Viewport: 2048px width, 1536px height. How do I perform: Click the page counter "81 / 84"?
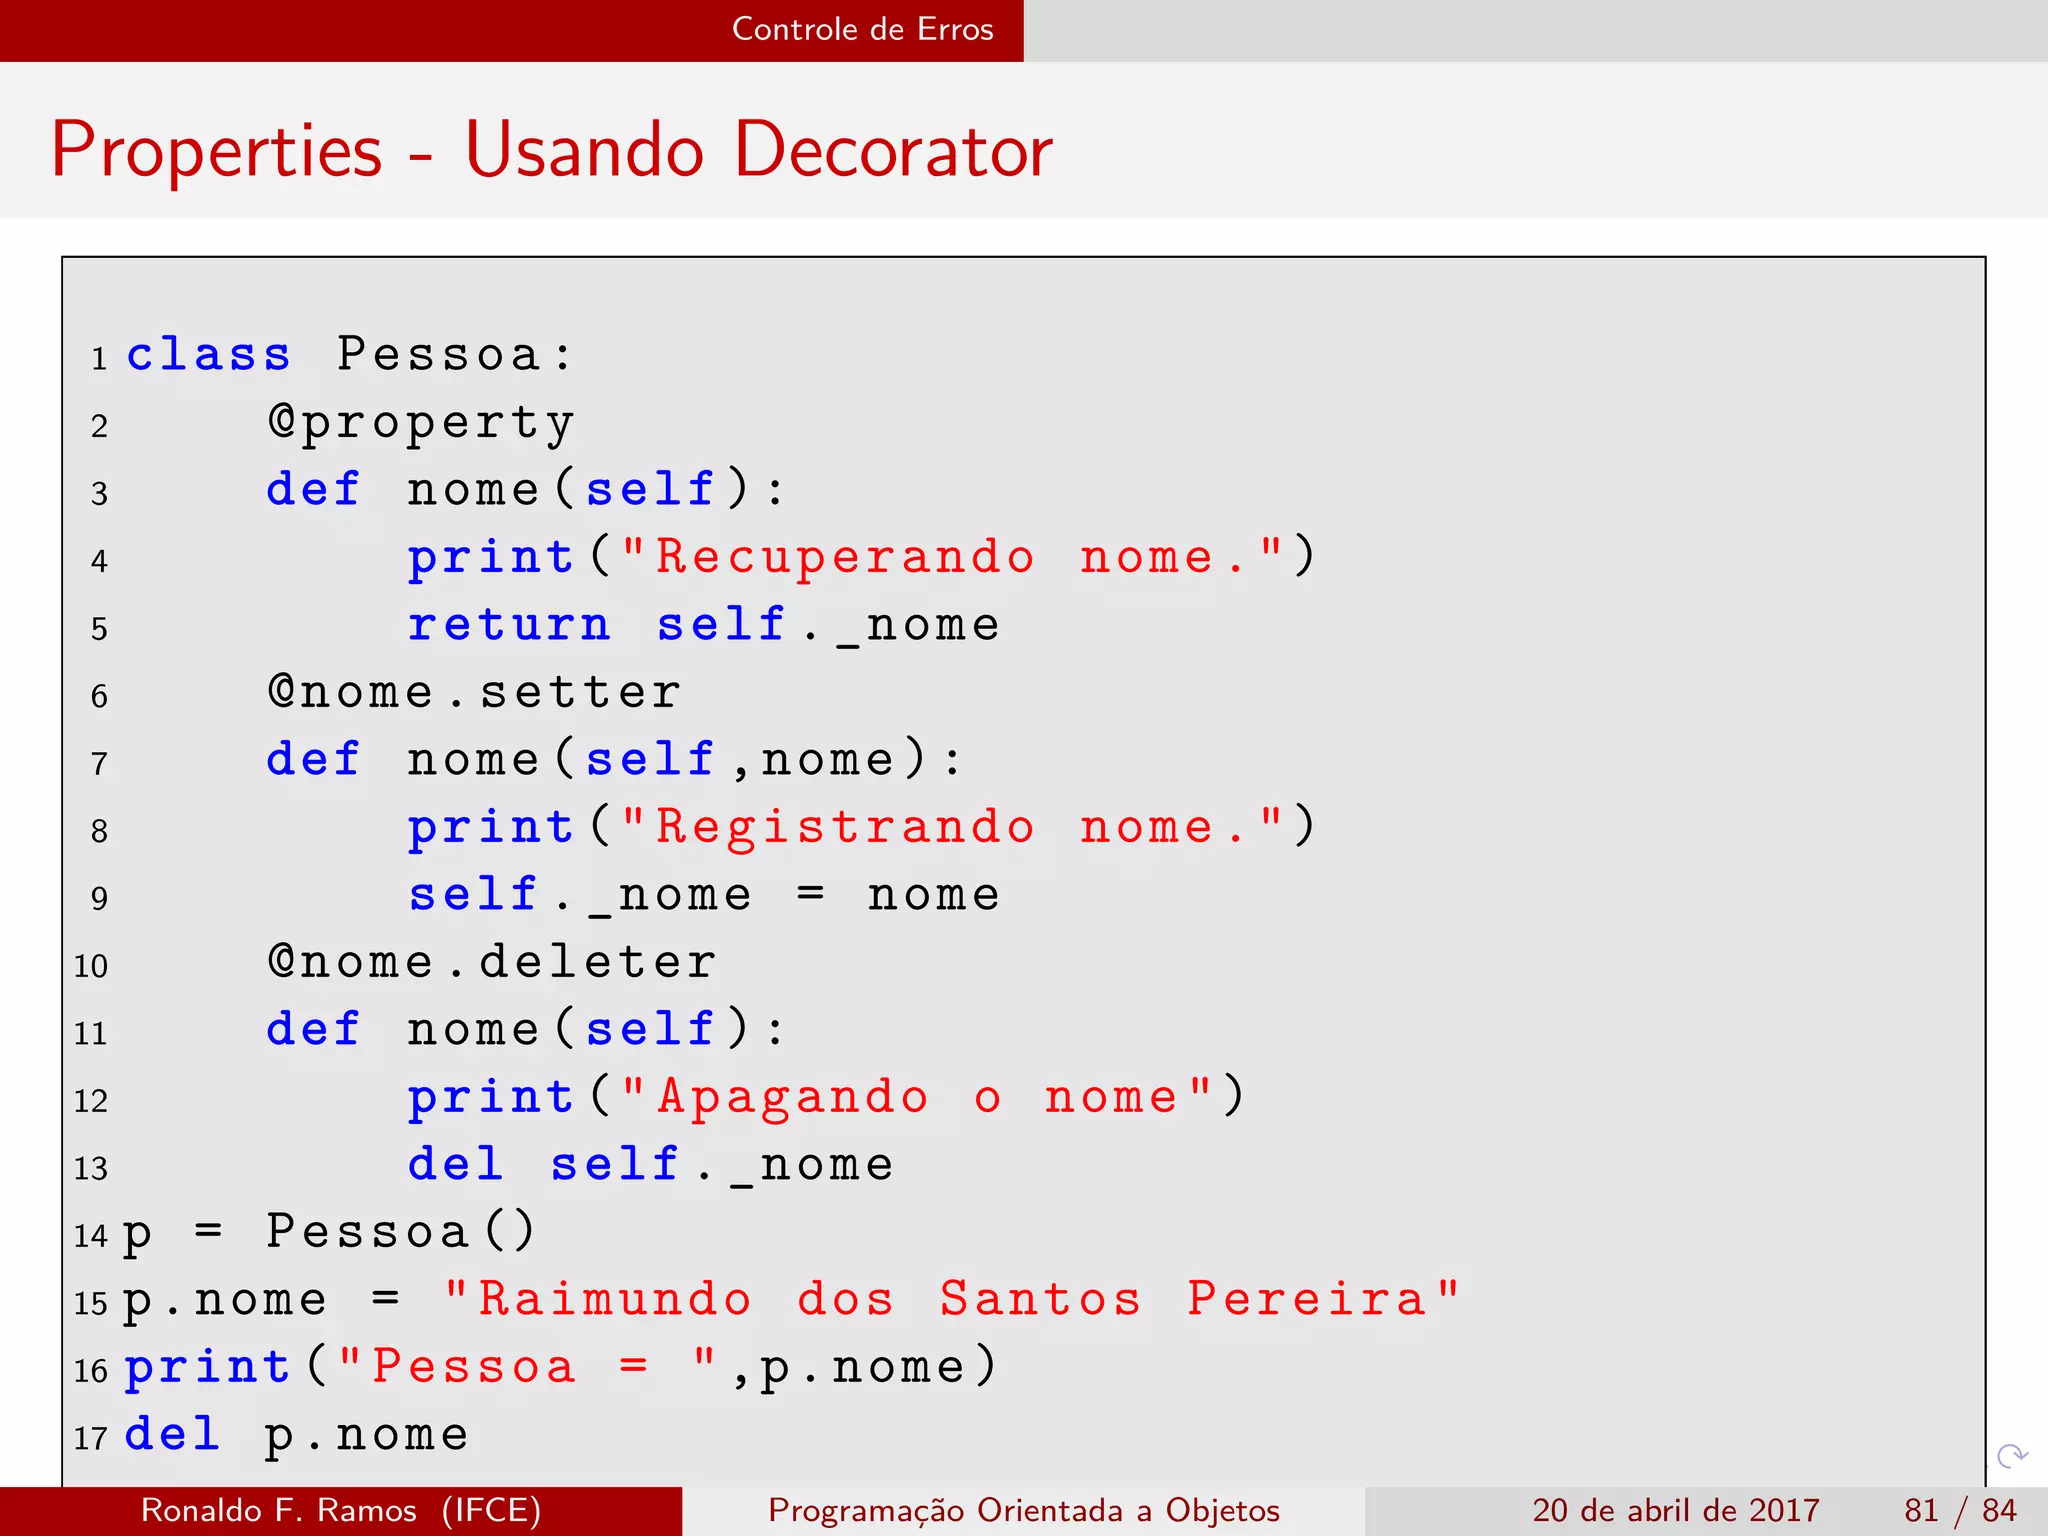1960,1510
